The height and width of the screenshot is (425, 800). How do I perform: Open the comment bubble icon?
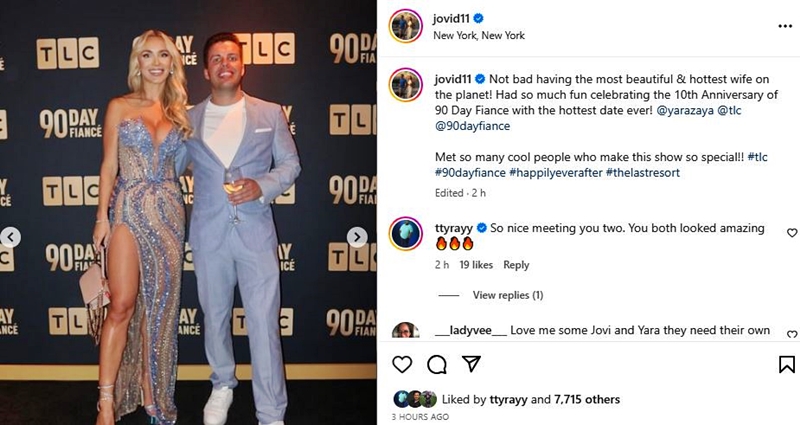437,364
